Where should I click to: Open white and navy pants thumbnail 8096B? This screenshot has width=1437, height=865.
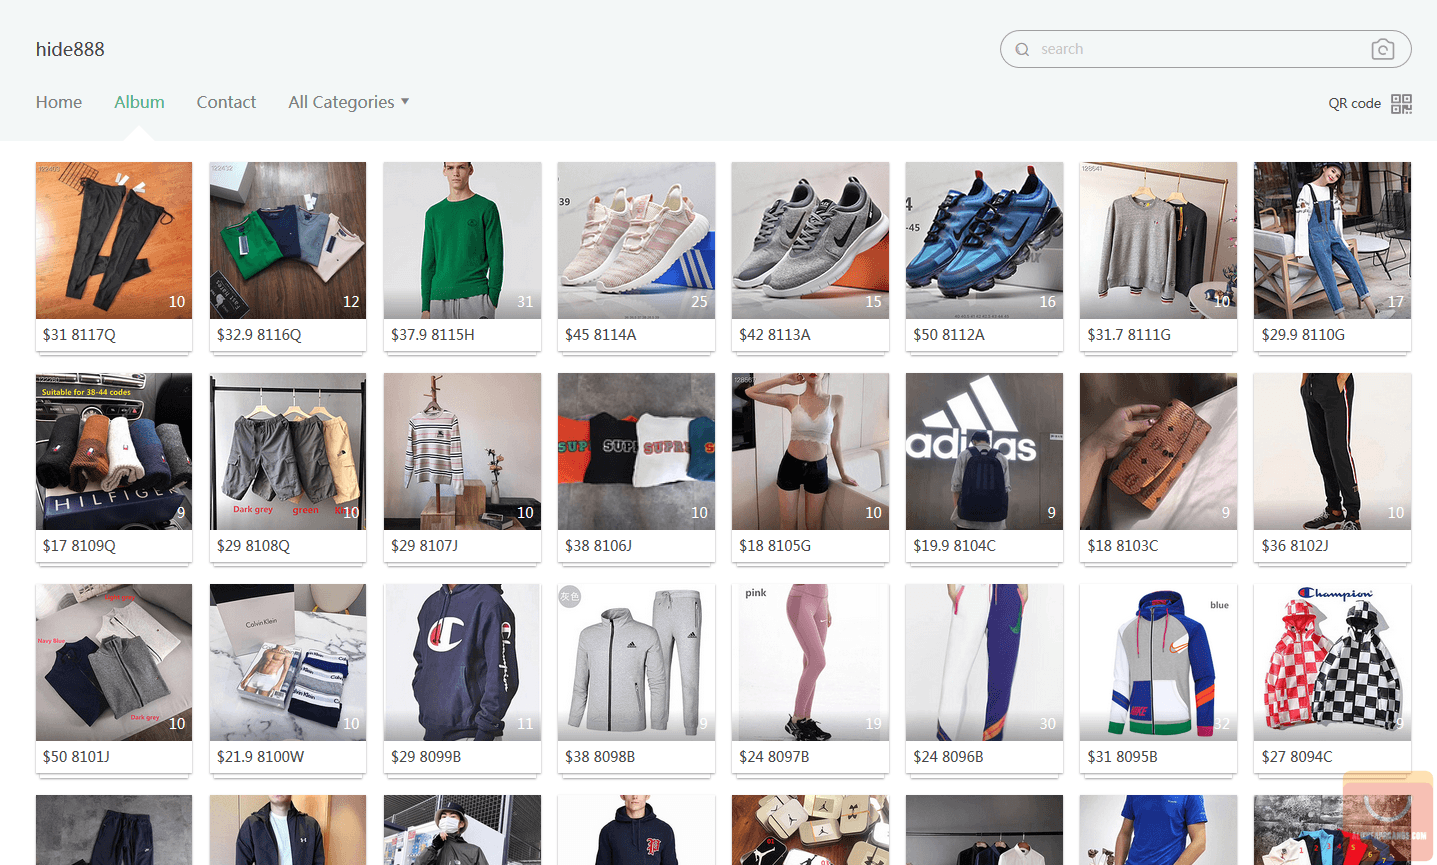984,662
